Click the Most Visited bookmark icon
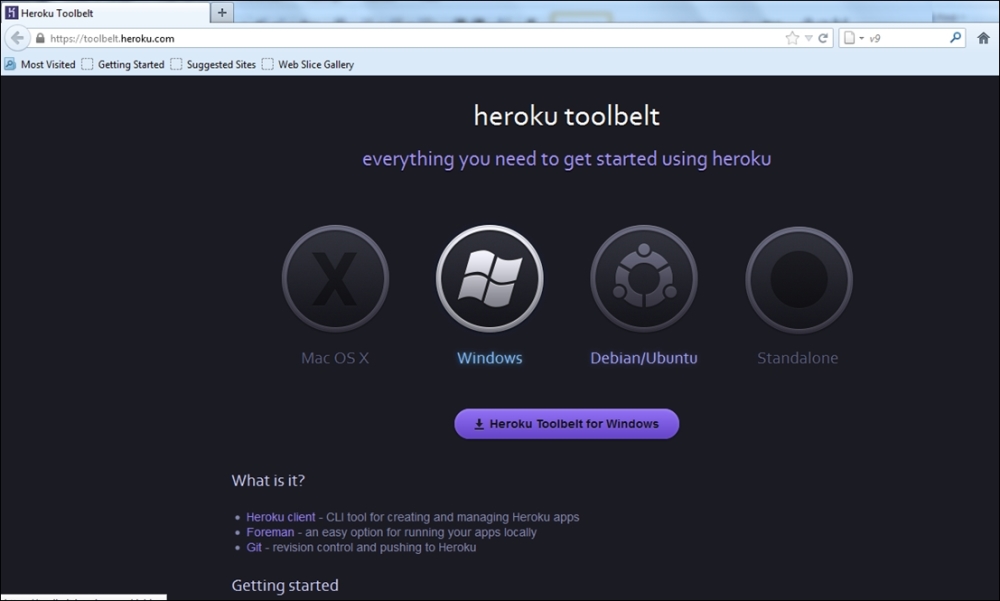Screen dimensions: 1000x601 (10, 64)
